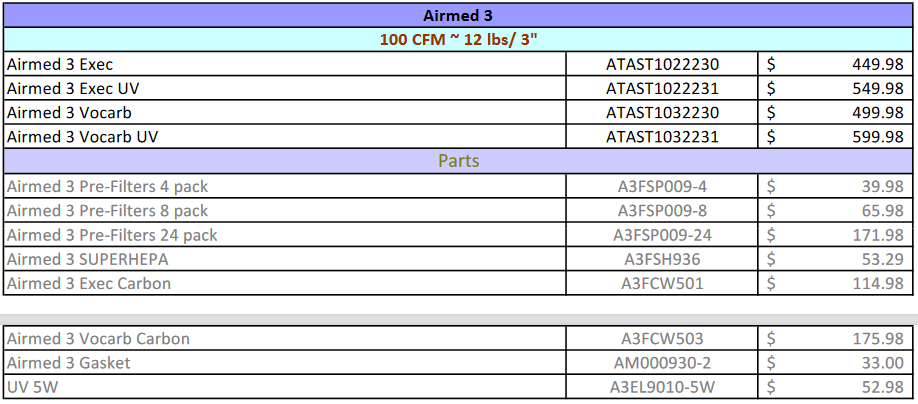
Task: Click the Airmed 3 Vocarb UV cell
Action: point(285,137)
